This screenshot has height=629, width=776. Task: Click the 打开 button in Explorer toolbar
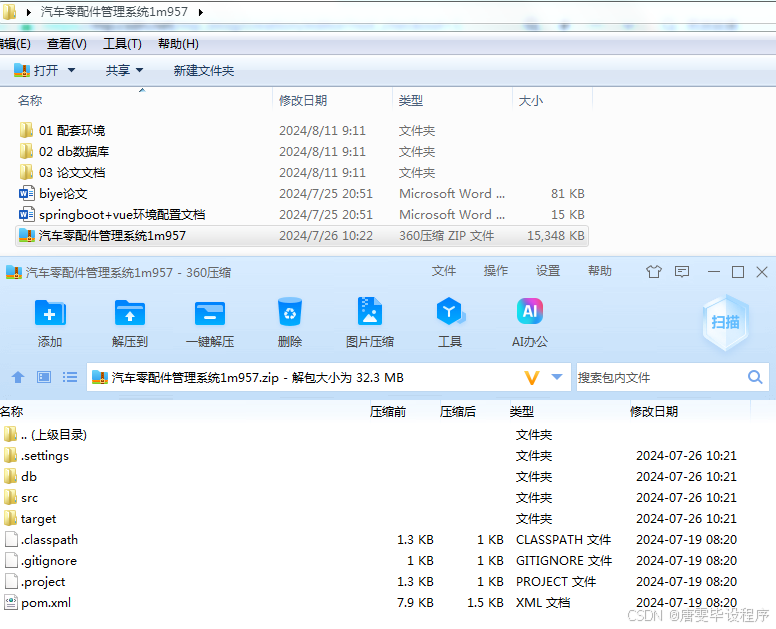coord(36,70)
